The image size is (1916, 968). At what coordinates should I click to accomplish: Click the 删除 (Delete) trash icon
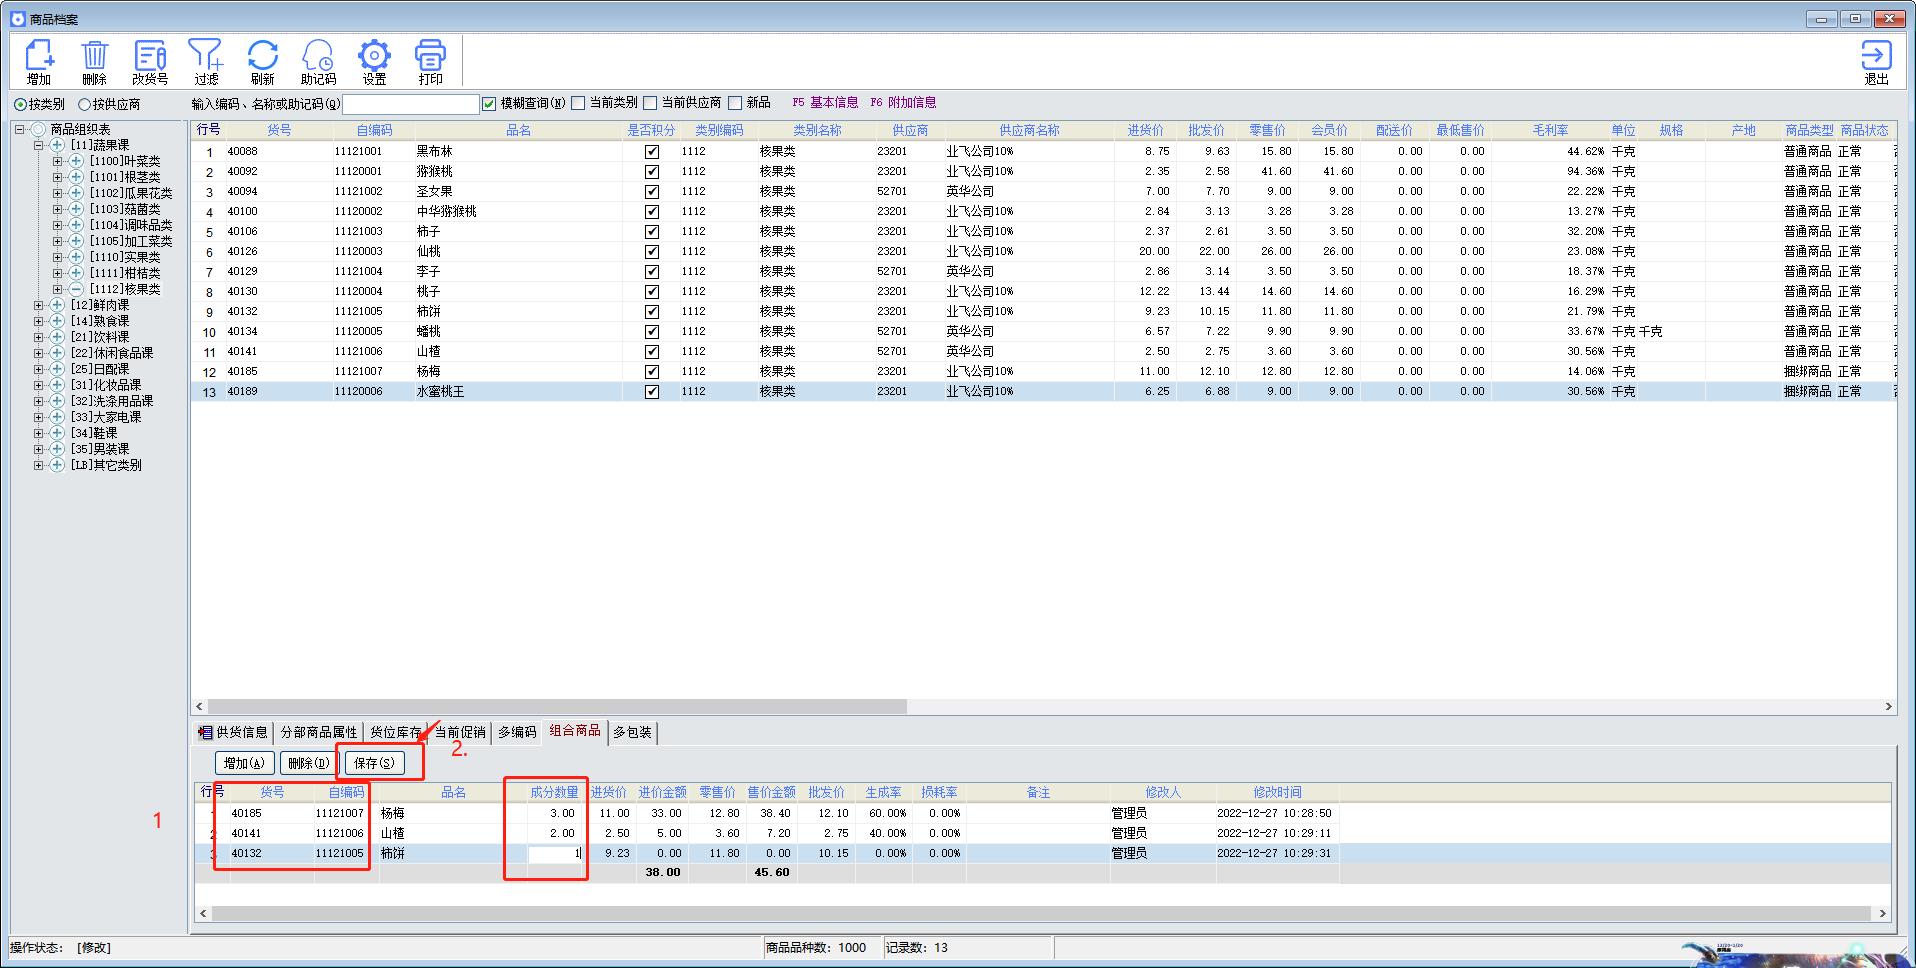click(x=94, y=62)
